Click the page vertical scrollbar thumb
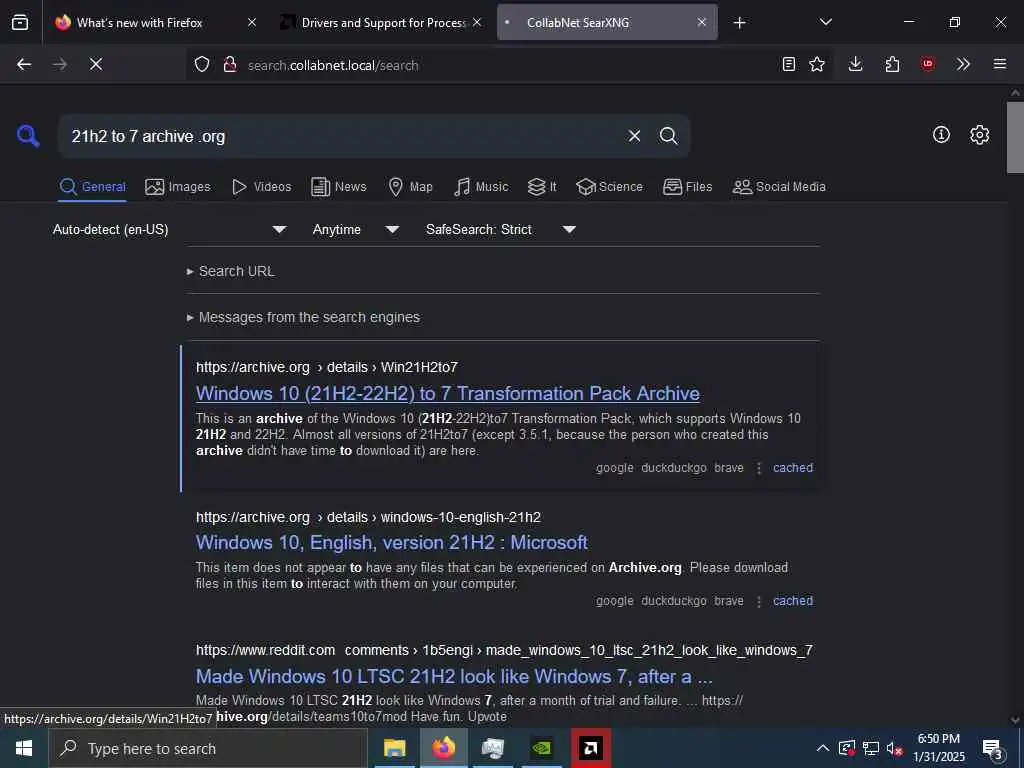This screenshot has height=768, width=1024. click(x=1015, y=137)
